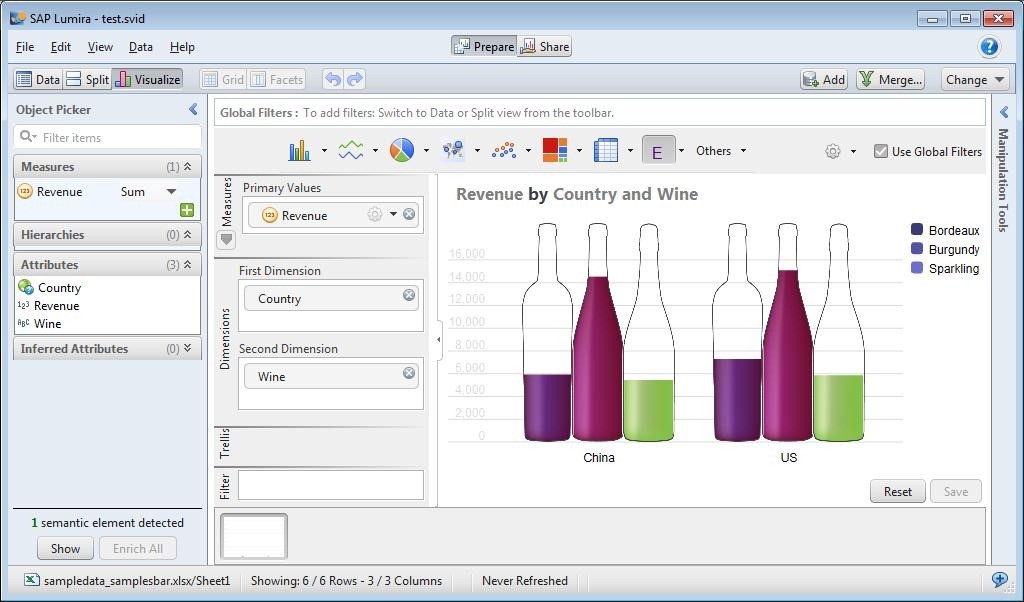Select the scatter plot chart icon
The image size is (1024, 602).
pyautogui.click(x=504, y=150)
